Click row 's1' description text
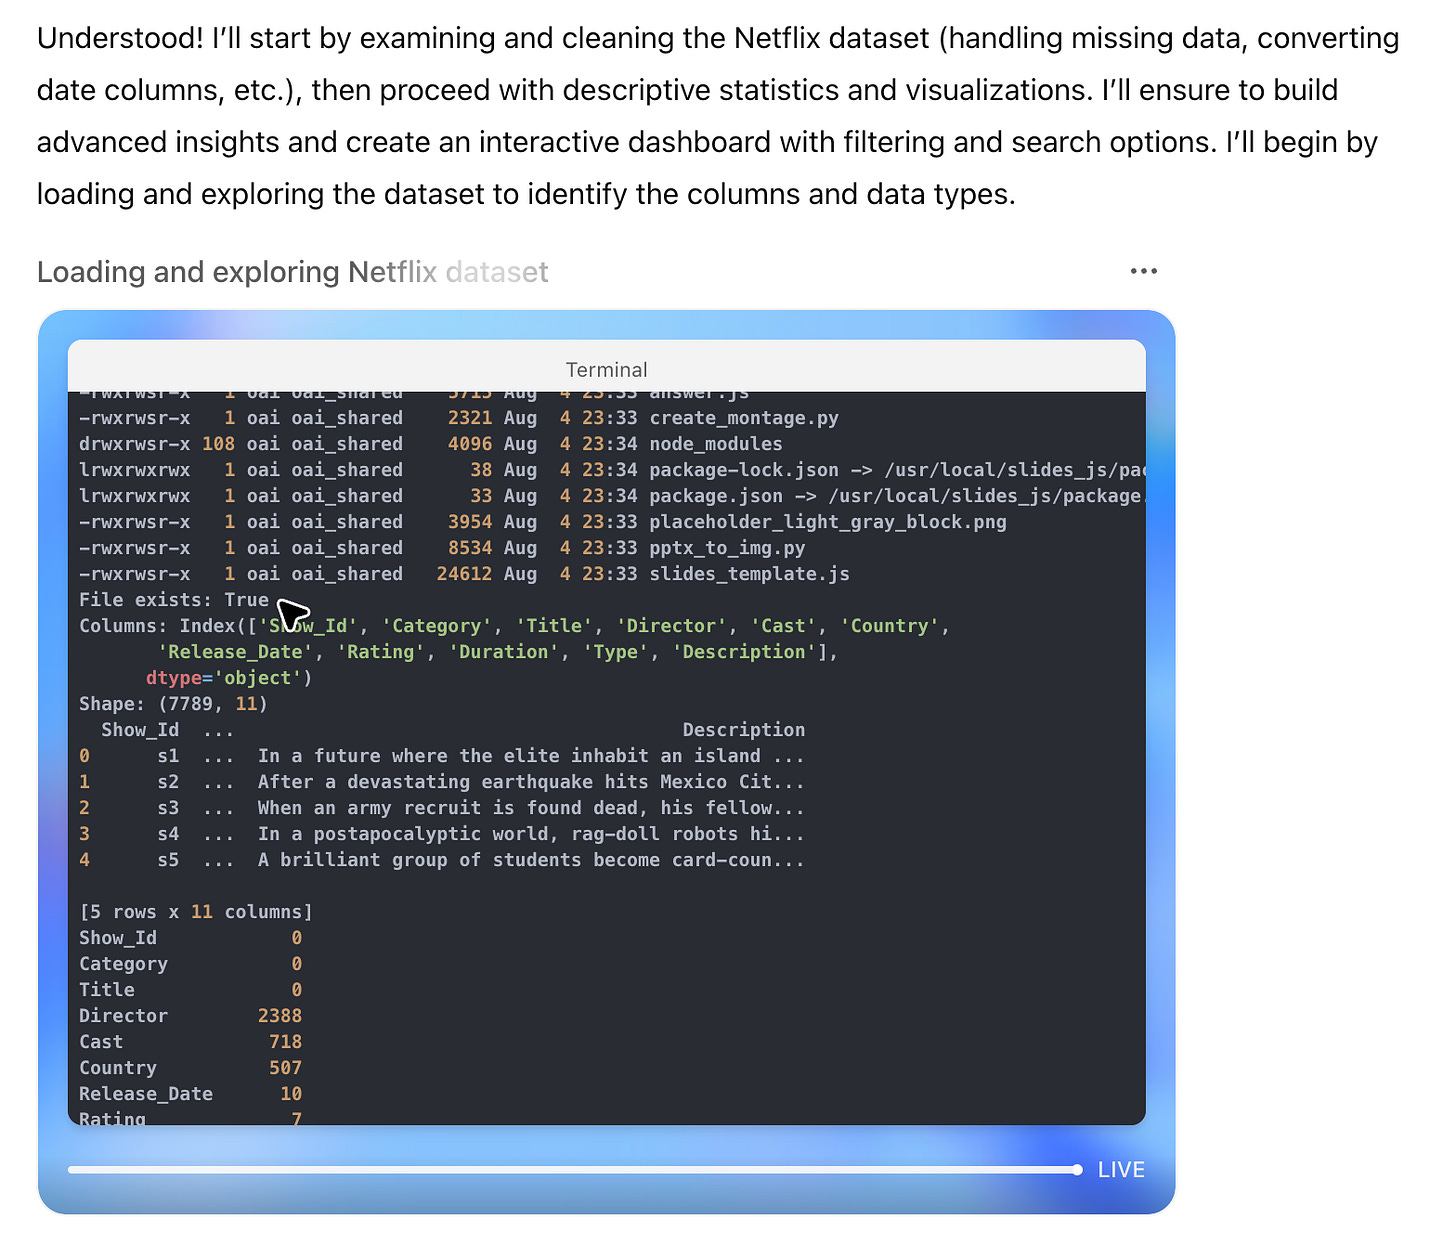The image size is (1456, 1242). click(531, 756)
